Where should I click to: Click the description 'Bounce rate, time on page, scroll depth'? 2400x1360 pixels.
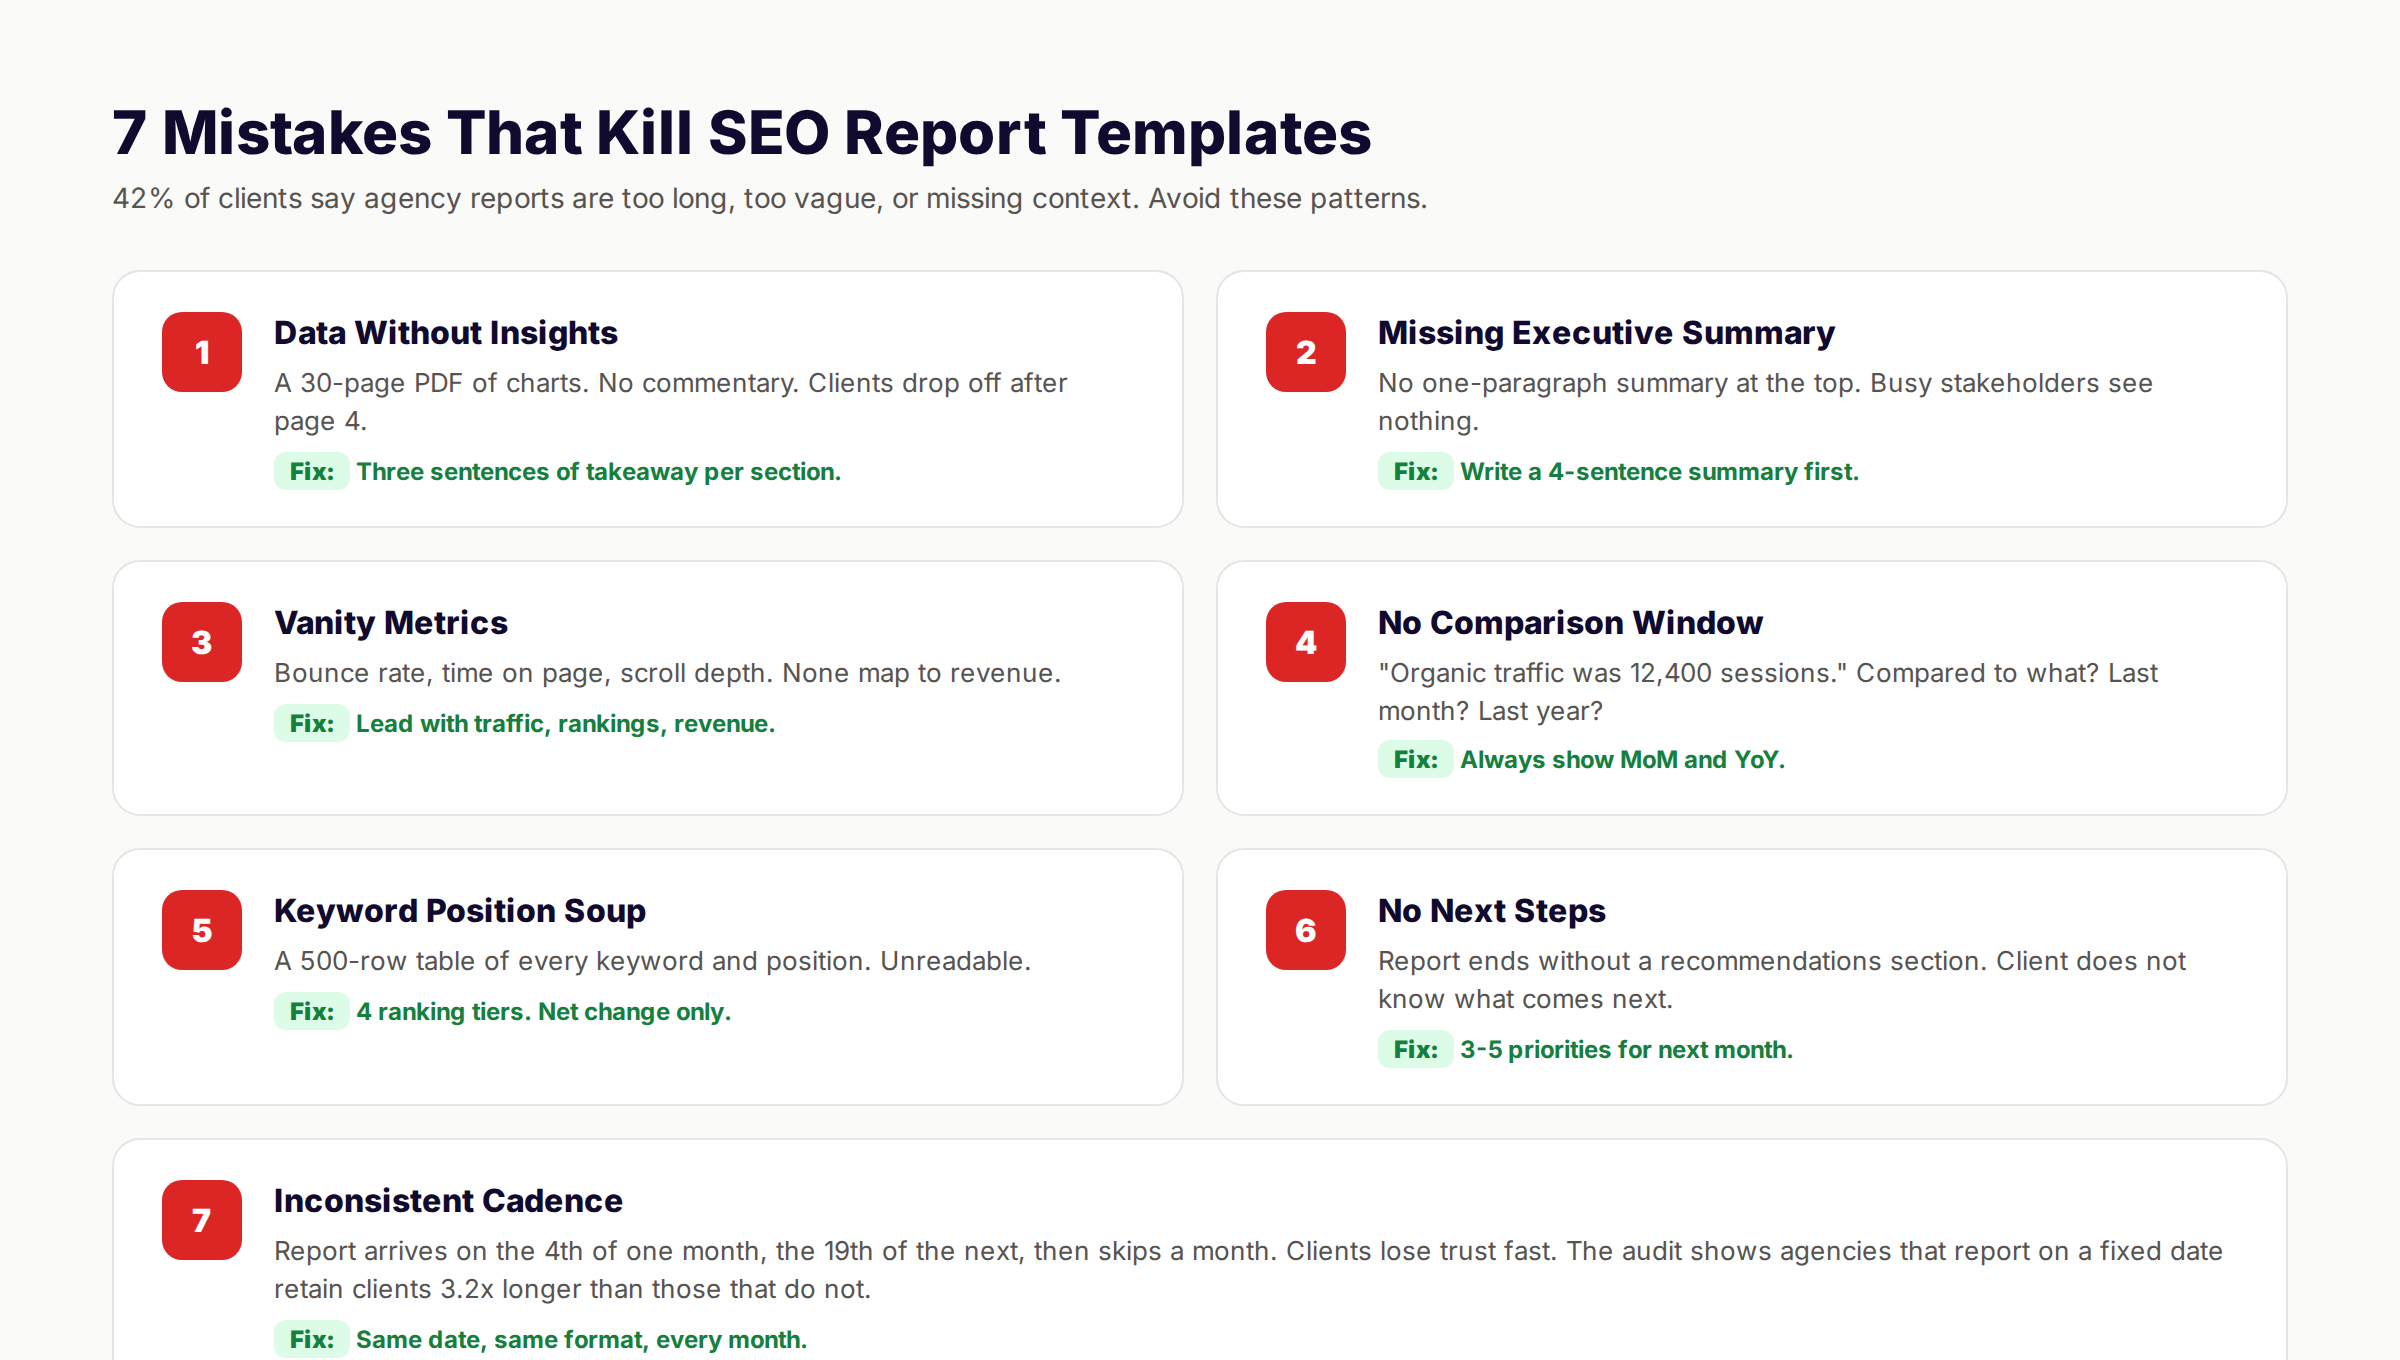pos(668,673)
